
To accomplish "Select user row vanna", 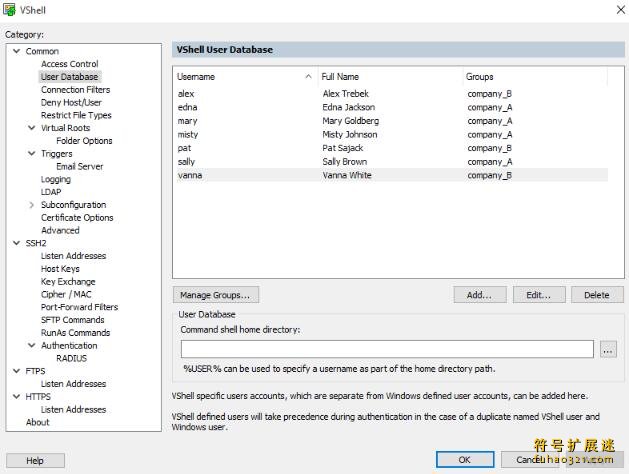I will 391,175.
